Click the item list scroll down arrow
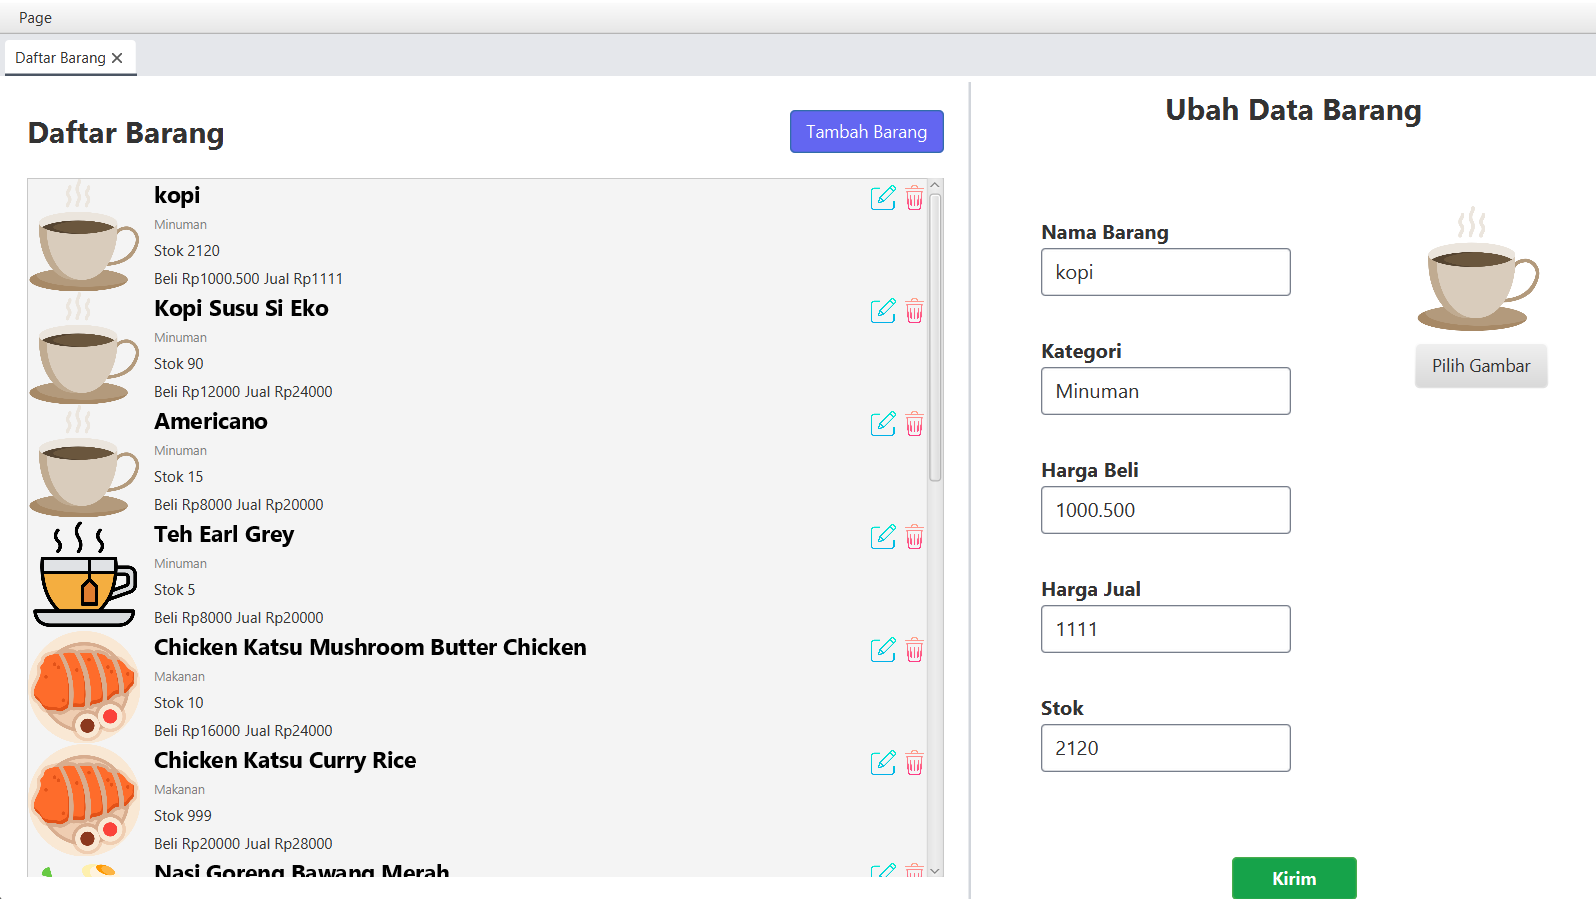This screenshot has width=1596, height=899. 935,870
